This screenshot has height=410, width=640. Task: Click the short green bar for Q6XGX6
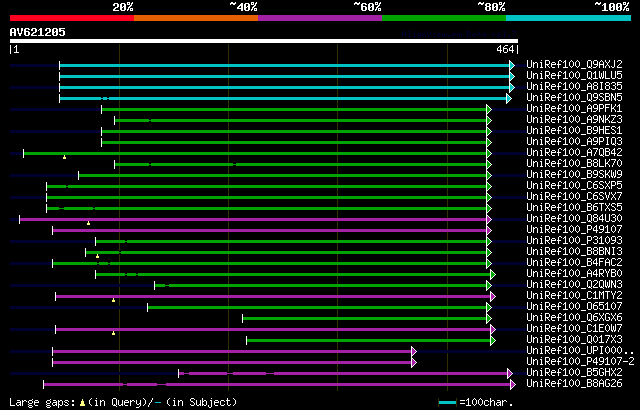click(364, 319)
